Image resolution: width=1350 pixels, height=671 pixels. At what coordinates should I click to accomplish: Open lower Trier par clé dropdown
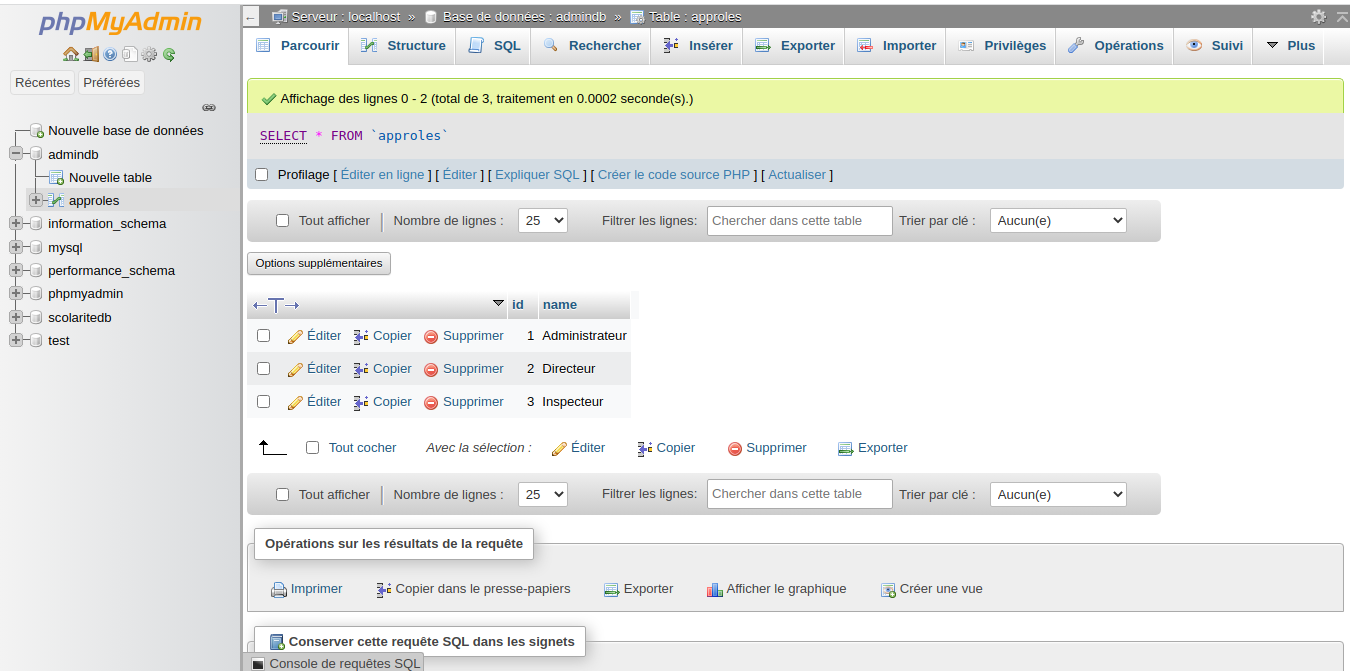pos(1058,495)
